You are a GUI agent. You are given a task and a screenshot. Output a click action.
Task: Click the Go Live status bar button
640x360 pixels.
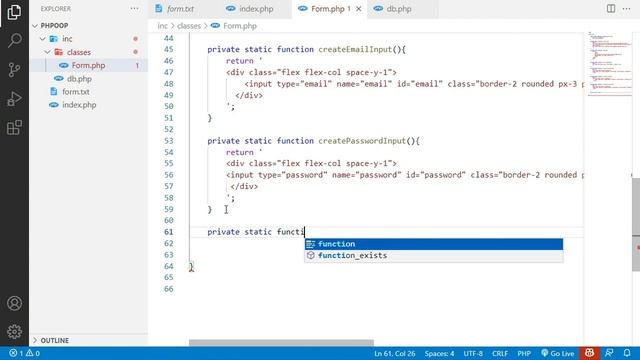(x=558, y=353)
